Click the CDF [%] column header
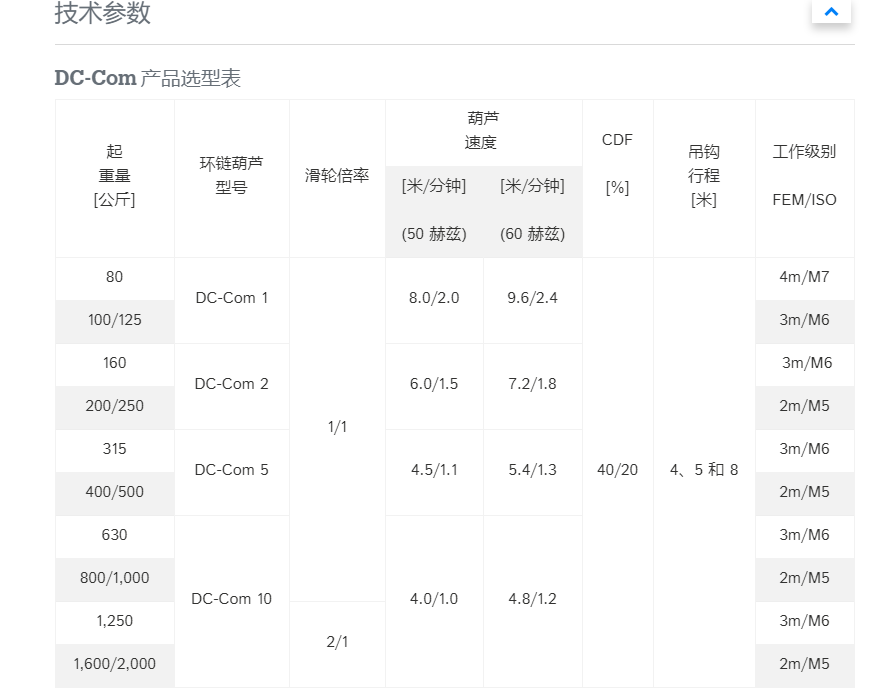 pos(617,164)
